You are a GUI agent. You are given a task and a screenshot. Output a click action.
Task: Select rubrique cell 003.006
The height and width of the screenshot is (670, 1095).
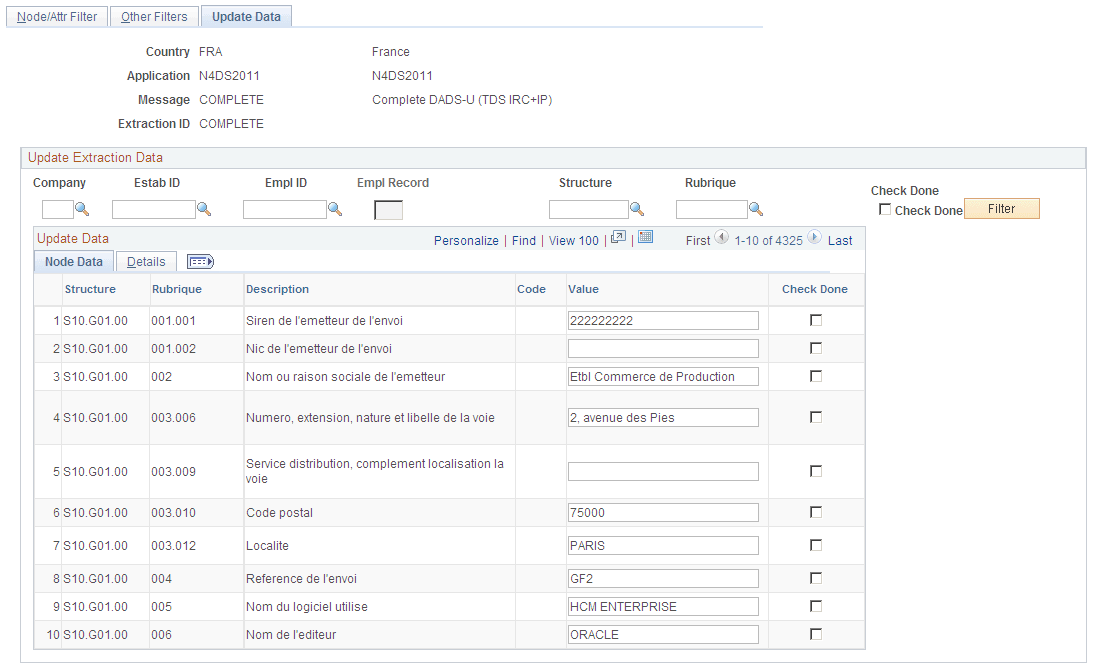point(173,418)
